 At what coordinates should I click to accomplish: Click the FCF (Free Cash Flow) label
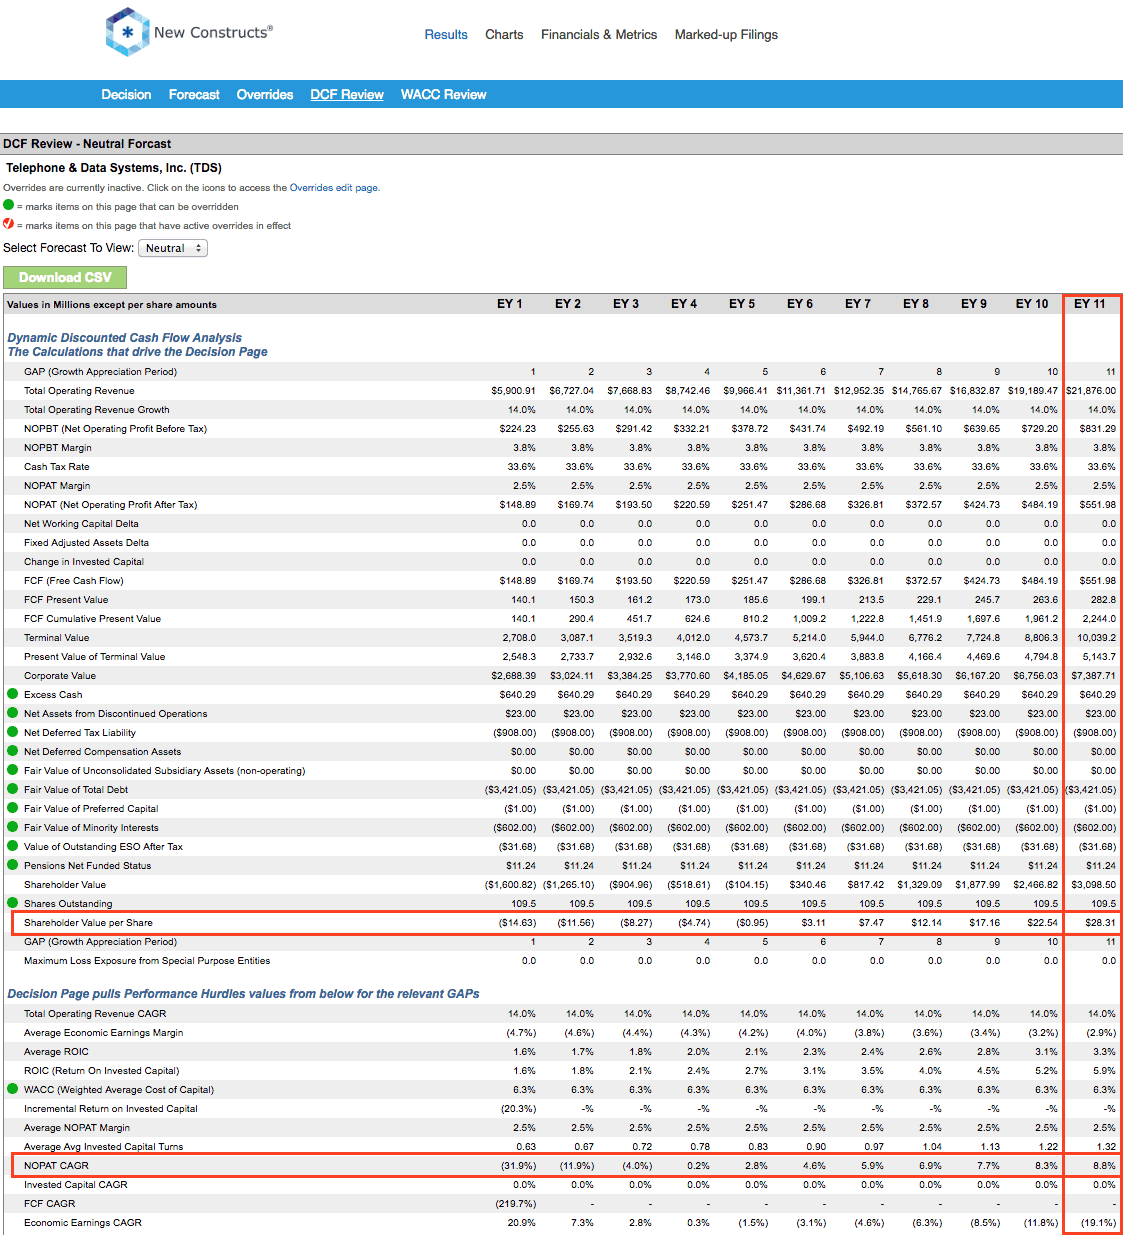pyautogui.click(x=74, y=580)
